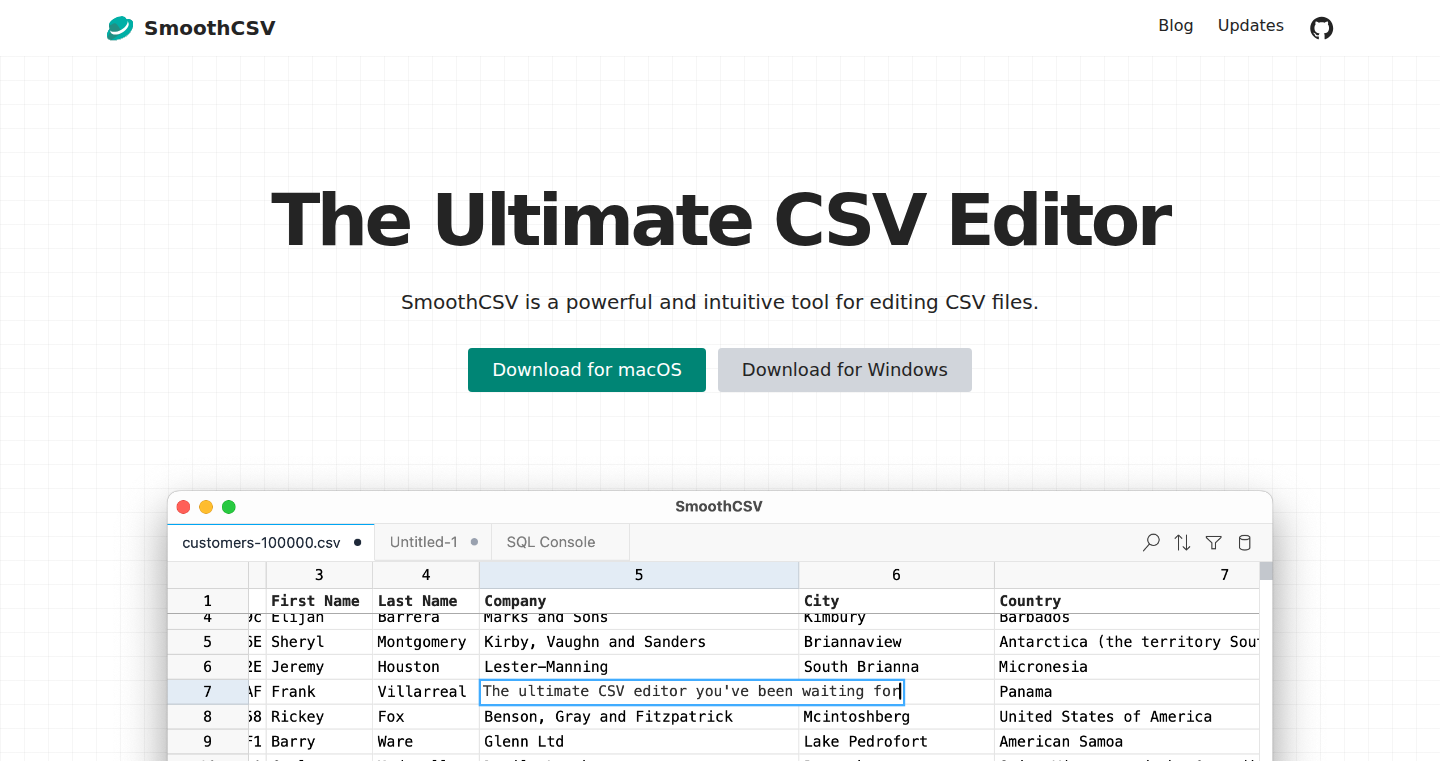Open the GitHub repository icon

tap(1322, 28)
